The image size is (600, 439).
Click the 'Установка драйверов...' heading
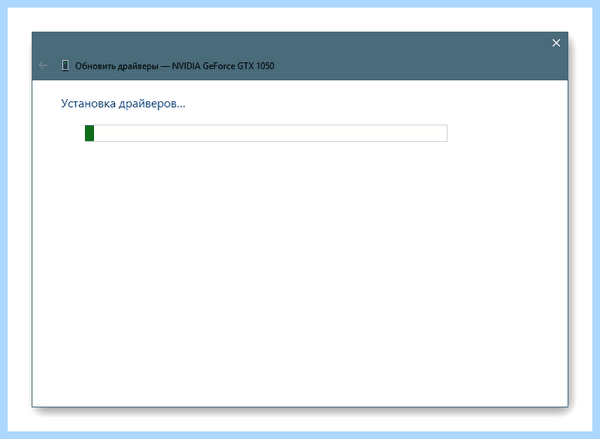click(123, 104)
